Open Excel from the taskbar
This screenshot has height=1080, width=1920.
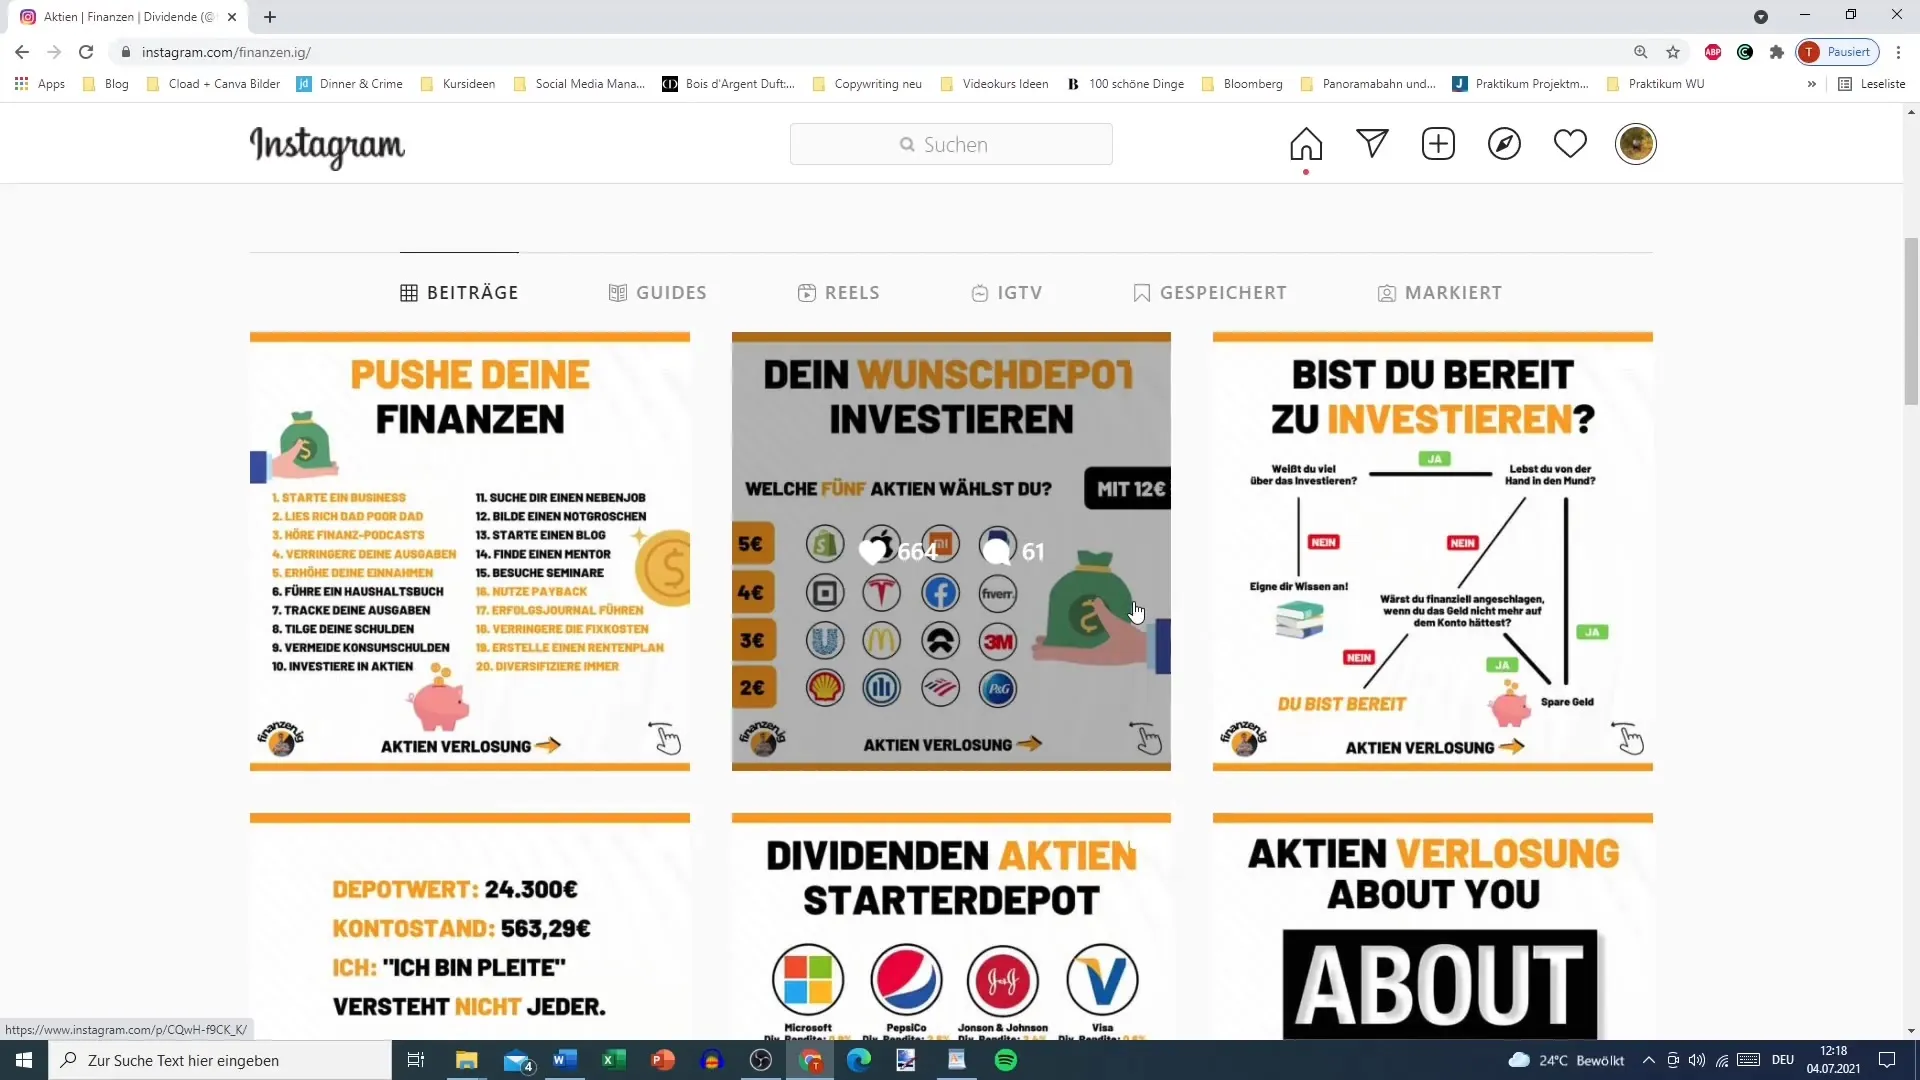(x=614, y=1060)
